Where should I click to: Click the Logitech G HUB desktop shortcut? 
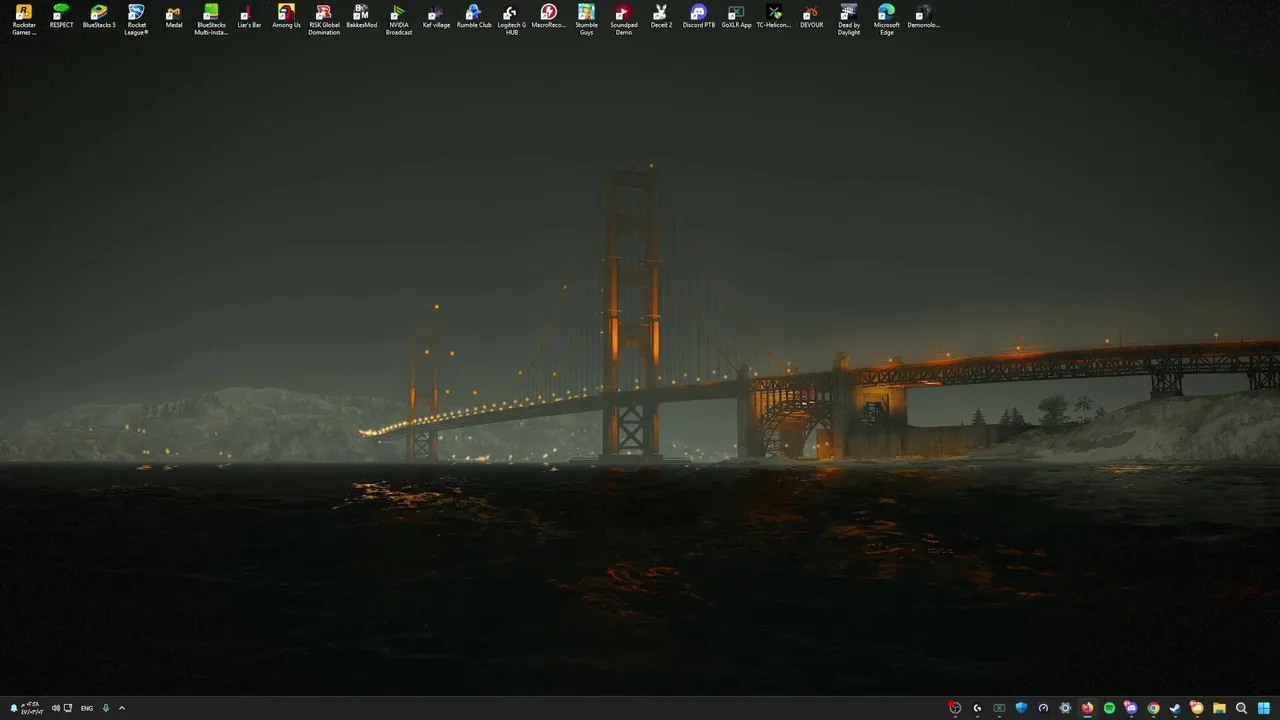[511, 20]
